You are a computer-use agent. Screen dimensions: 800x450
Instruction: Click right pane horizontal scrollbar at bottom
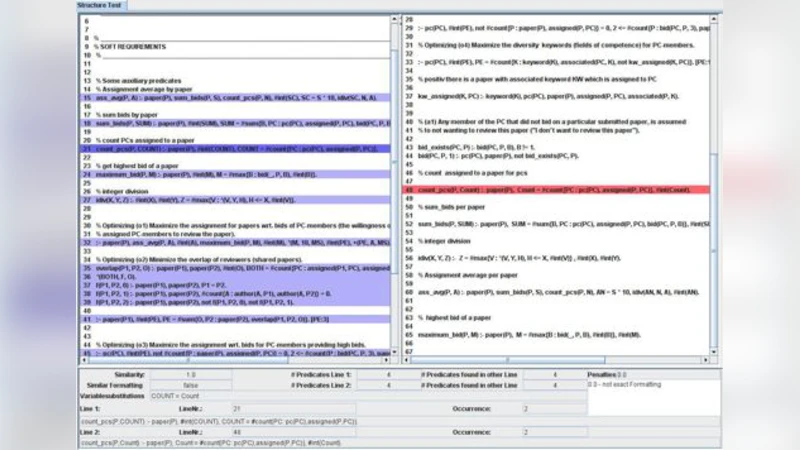point(550,360)
